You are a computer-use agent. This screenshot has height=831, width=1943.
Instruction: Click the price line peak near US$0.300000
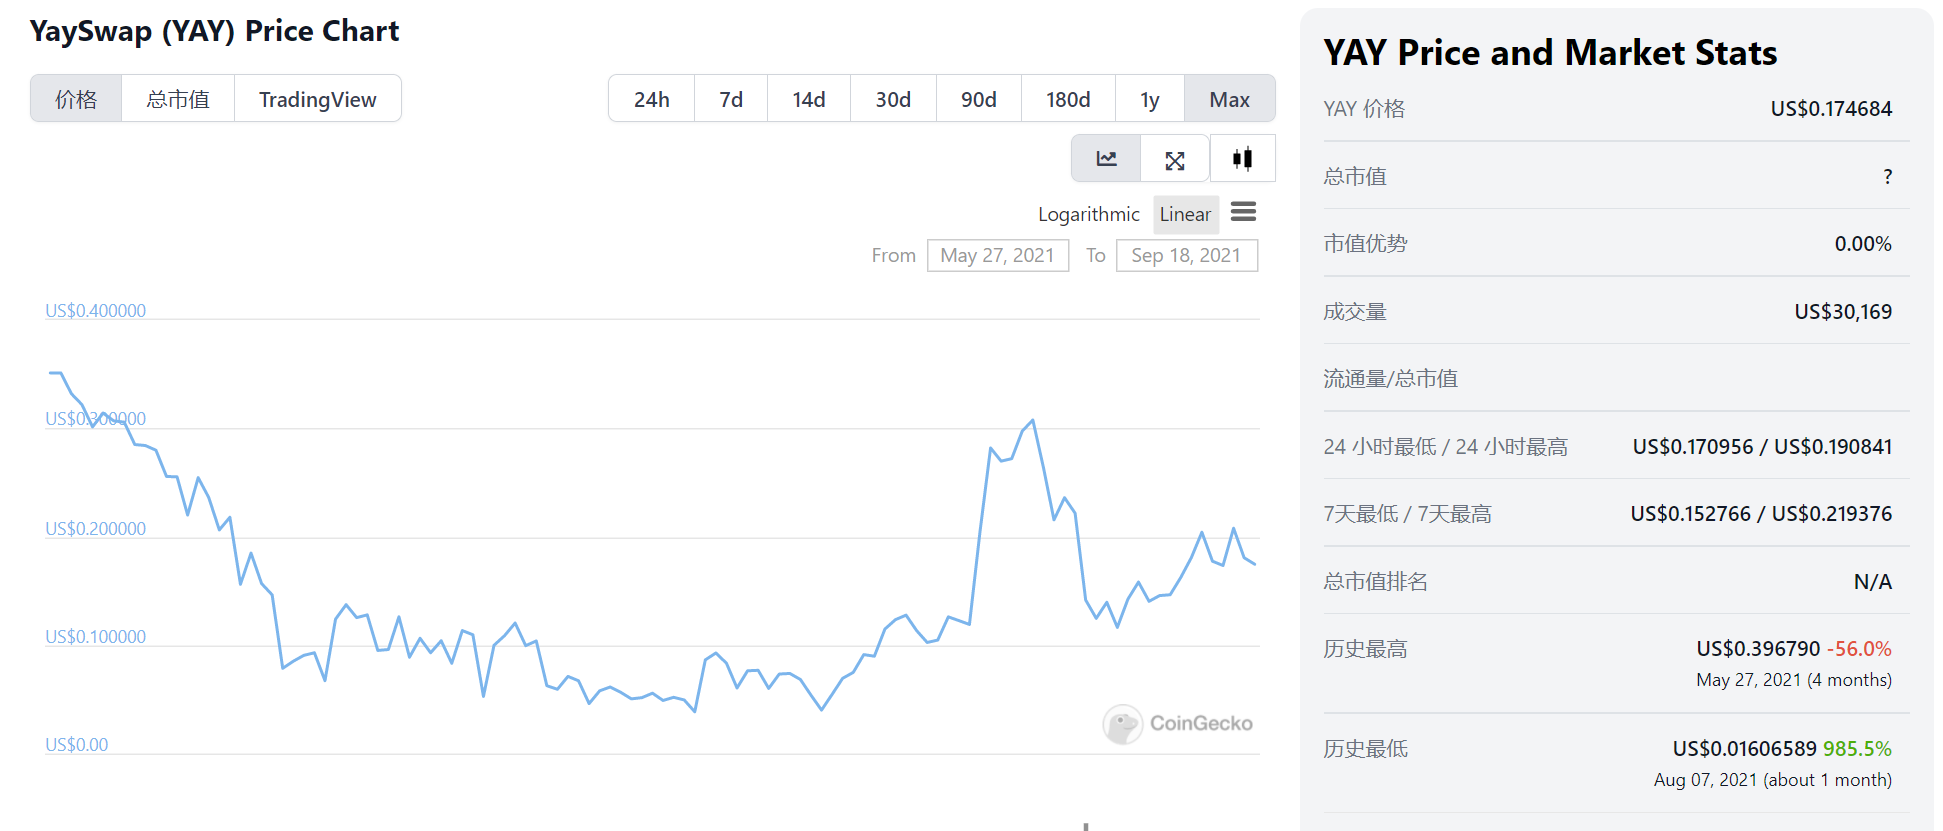pos(1033,421)
